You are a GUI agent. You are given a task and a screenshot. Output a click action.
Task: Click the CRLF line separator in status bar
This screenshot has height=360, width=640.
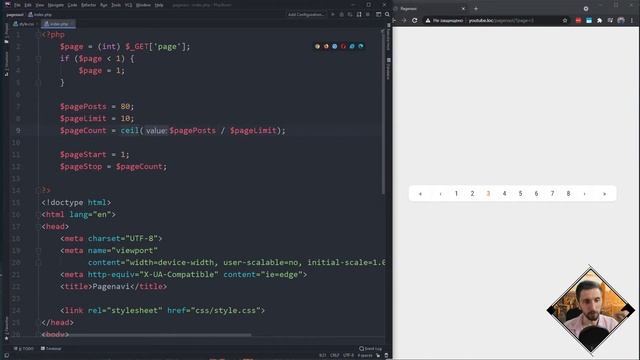pyautogui.click(x=335, y=356)
